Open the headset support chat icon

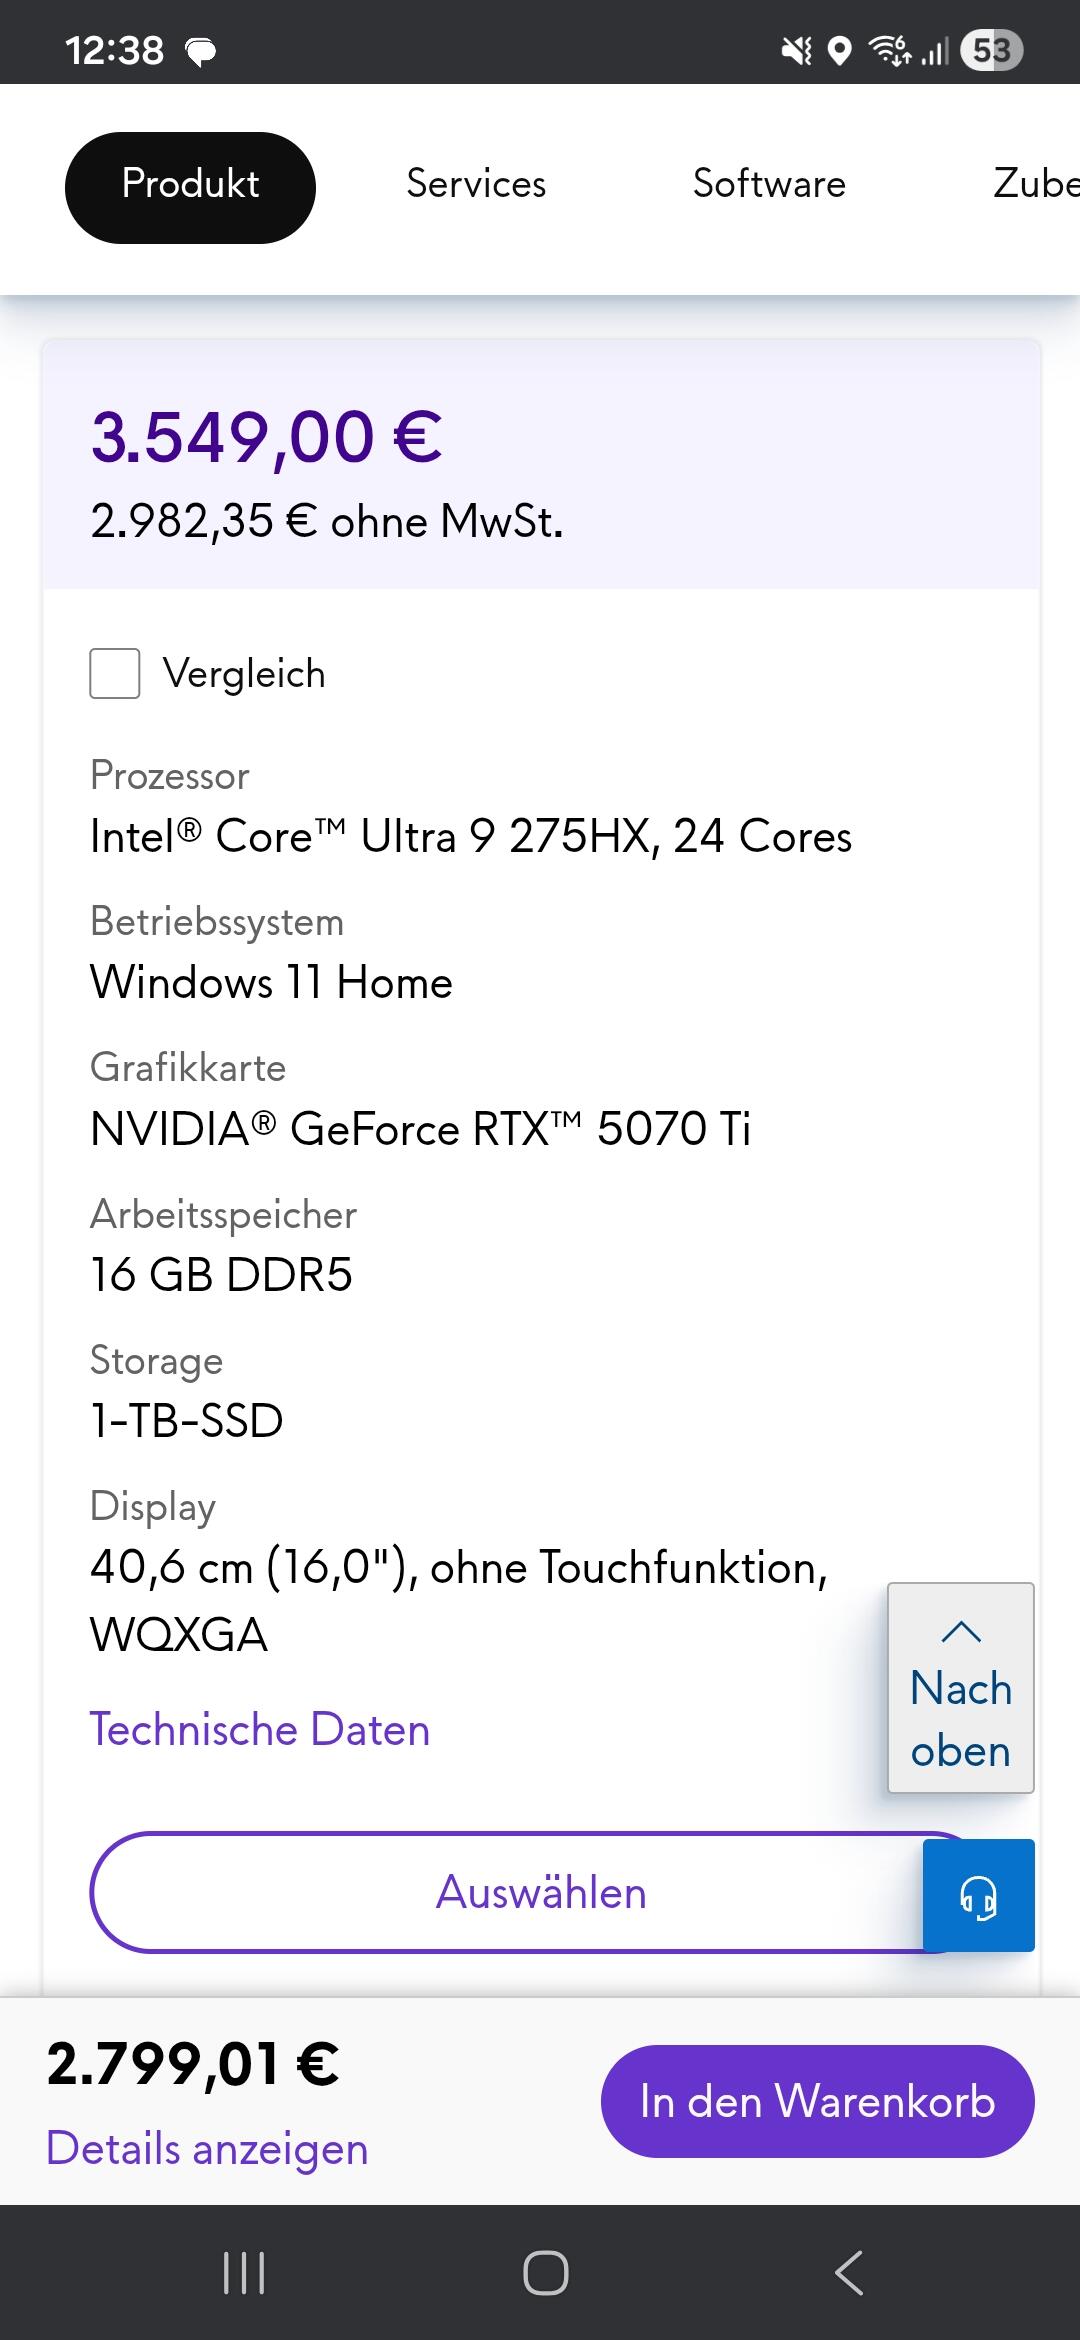[x=978, y=1896]
